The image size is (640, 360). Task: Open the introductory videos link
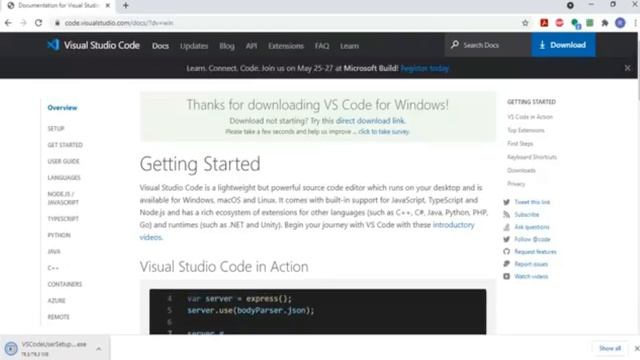[453, 225]
